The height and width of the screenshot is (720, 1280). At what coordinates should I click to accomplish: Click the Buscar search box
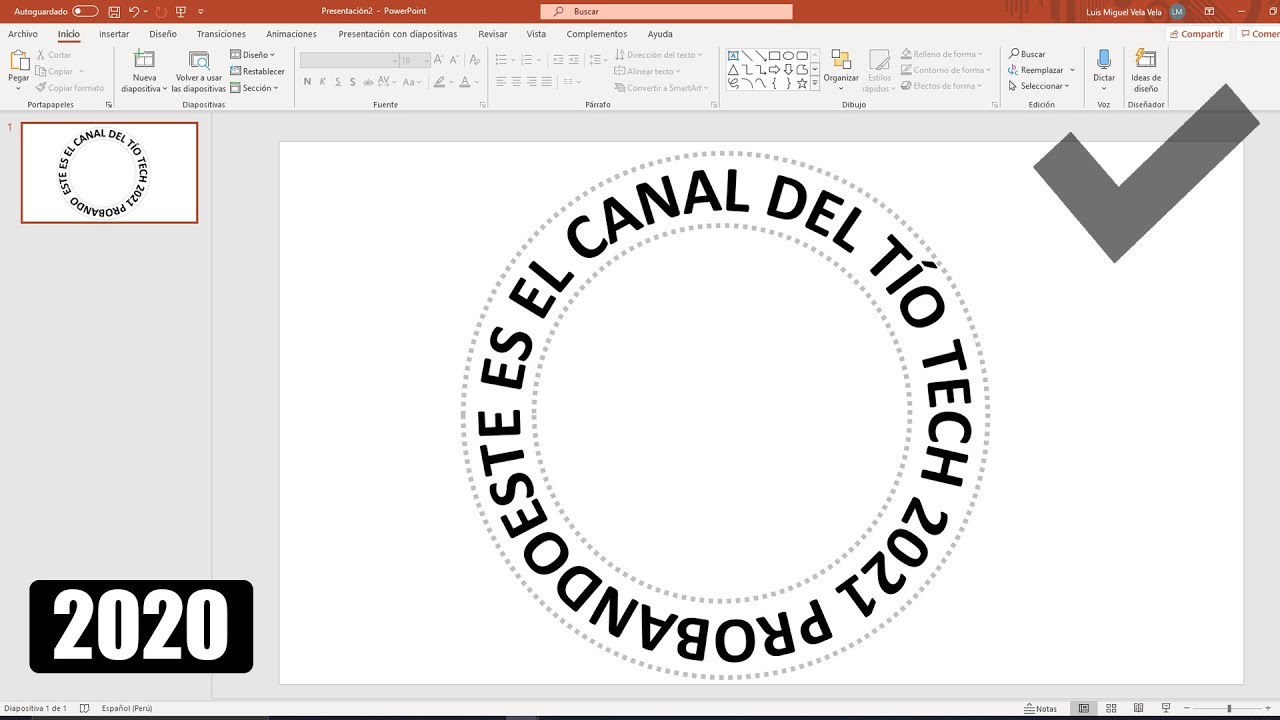coord(666,11)
